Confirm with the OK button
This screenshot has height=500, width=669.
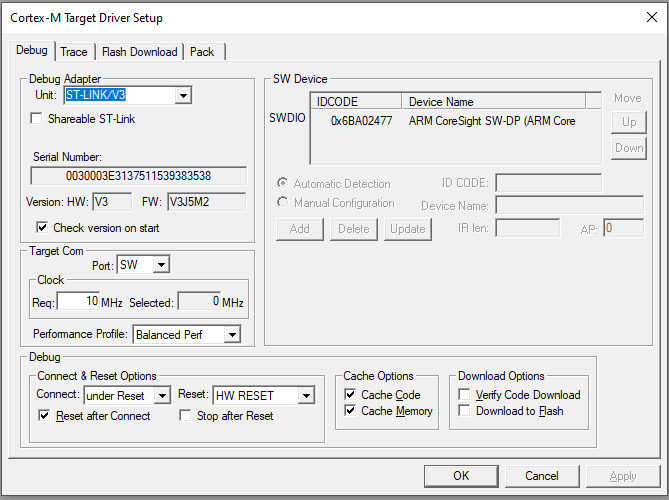point(461,476)
